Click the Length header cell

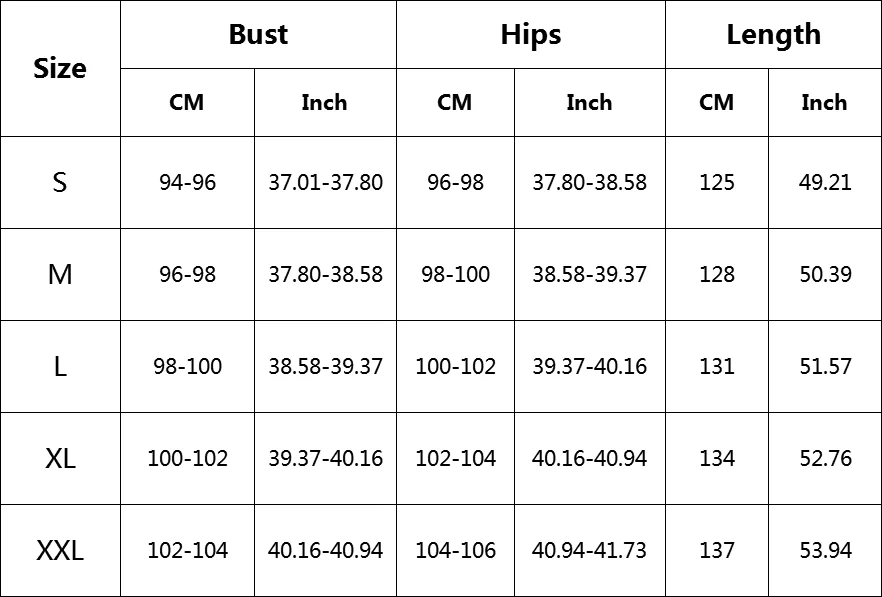pyautogui.click(x=773, y=34)
